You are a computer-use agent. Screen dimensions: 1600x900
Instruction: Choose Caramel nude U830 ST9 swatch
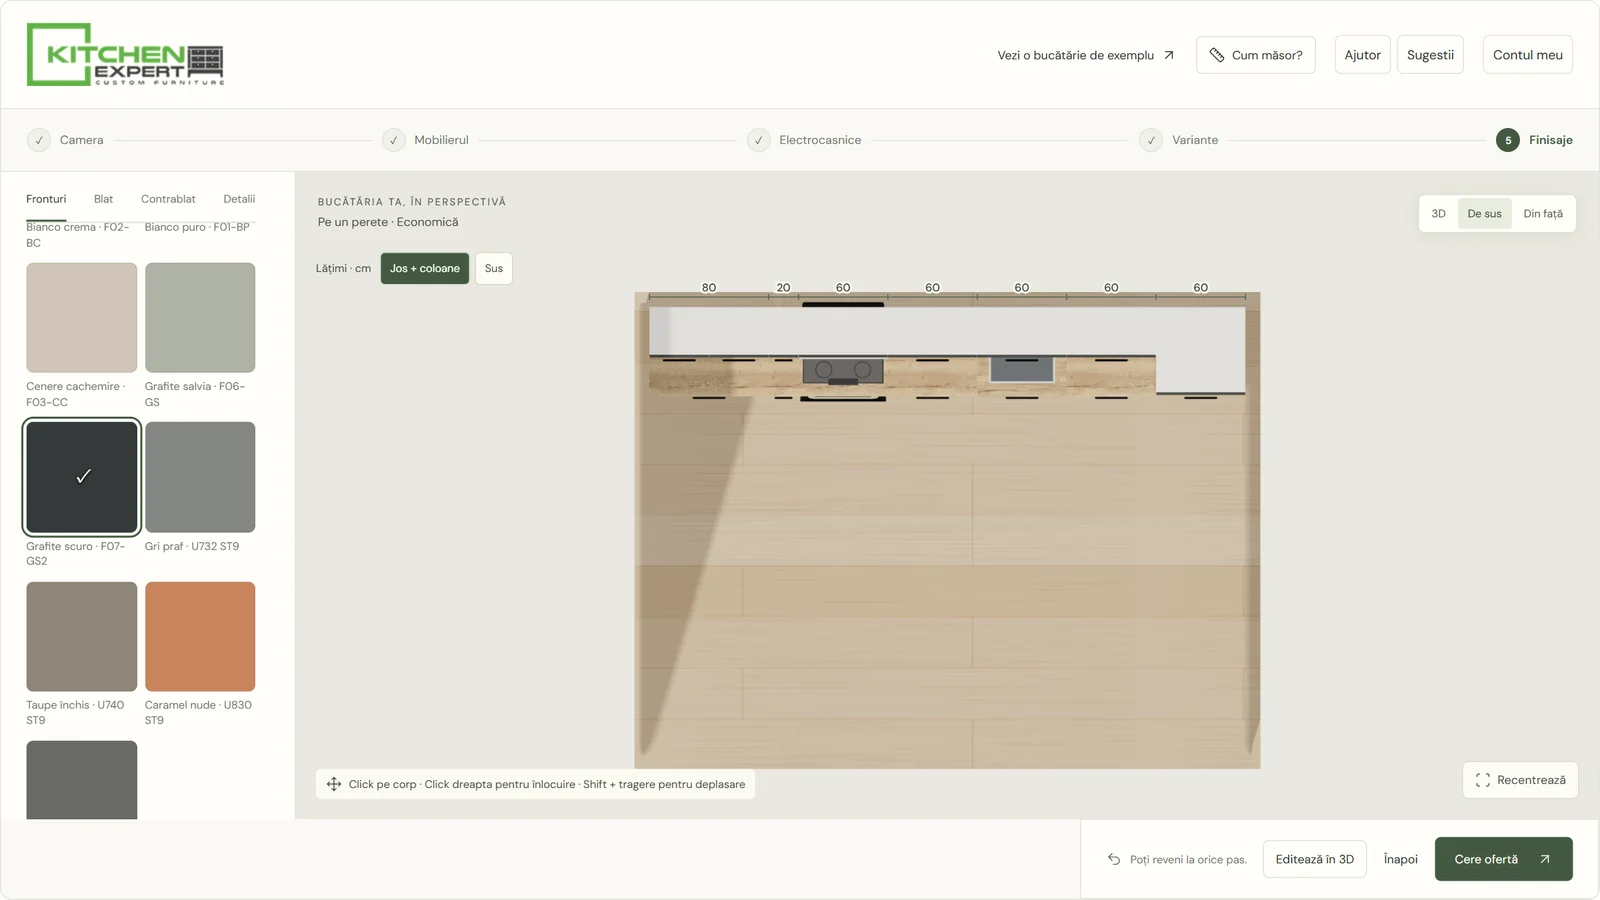[x=200, y=637]
